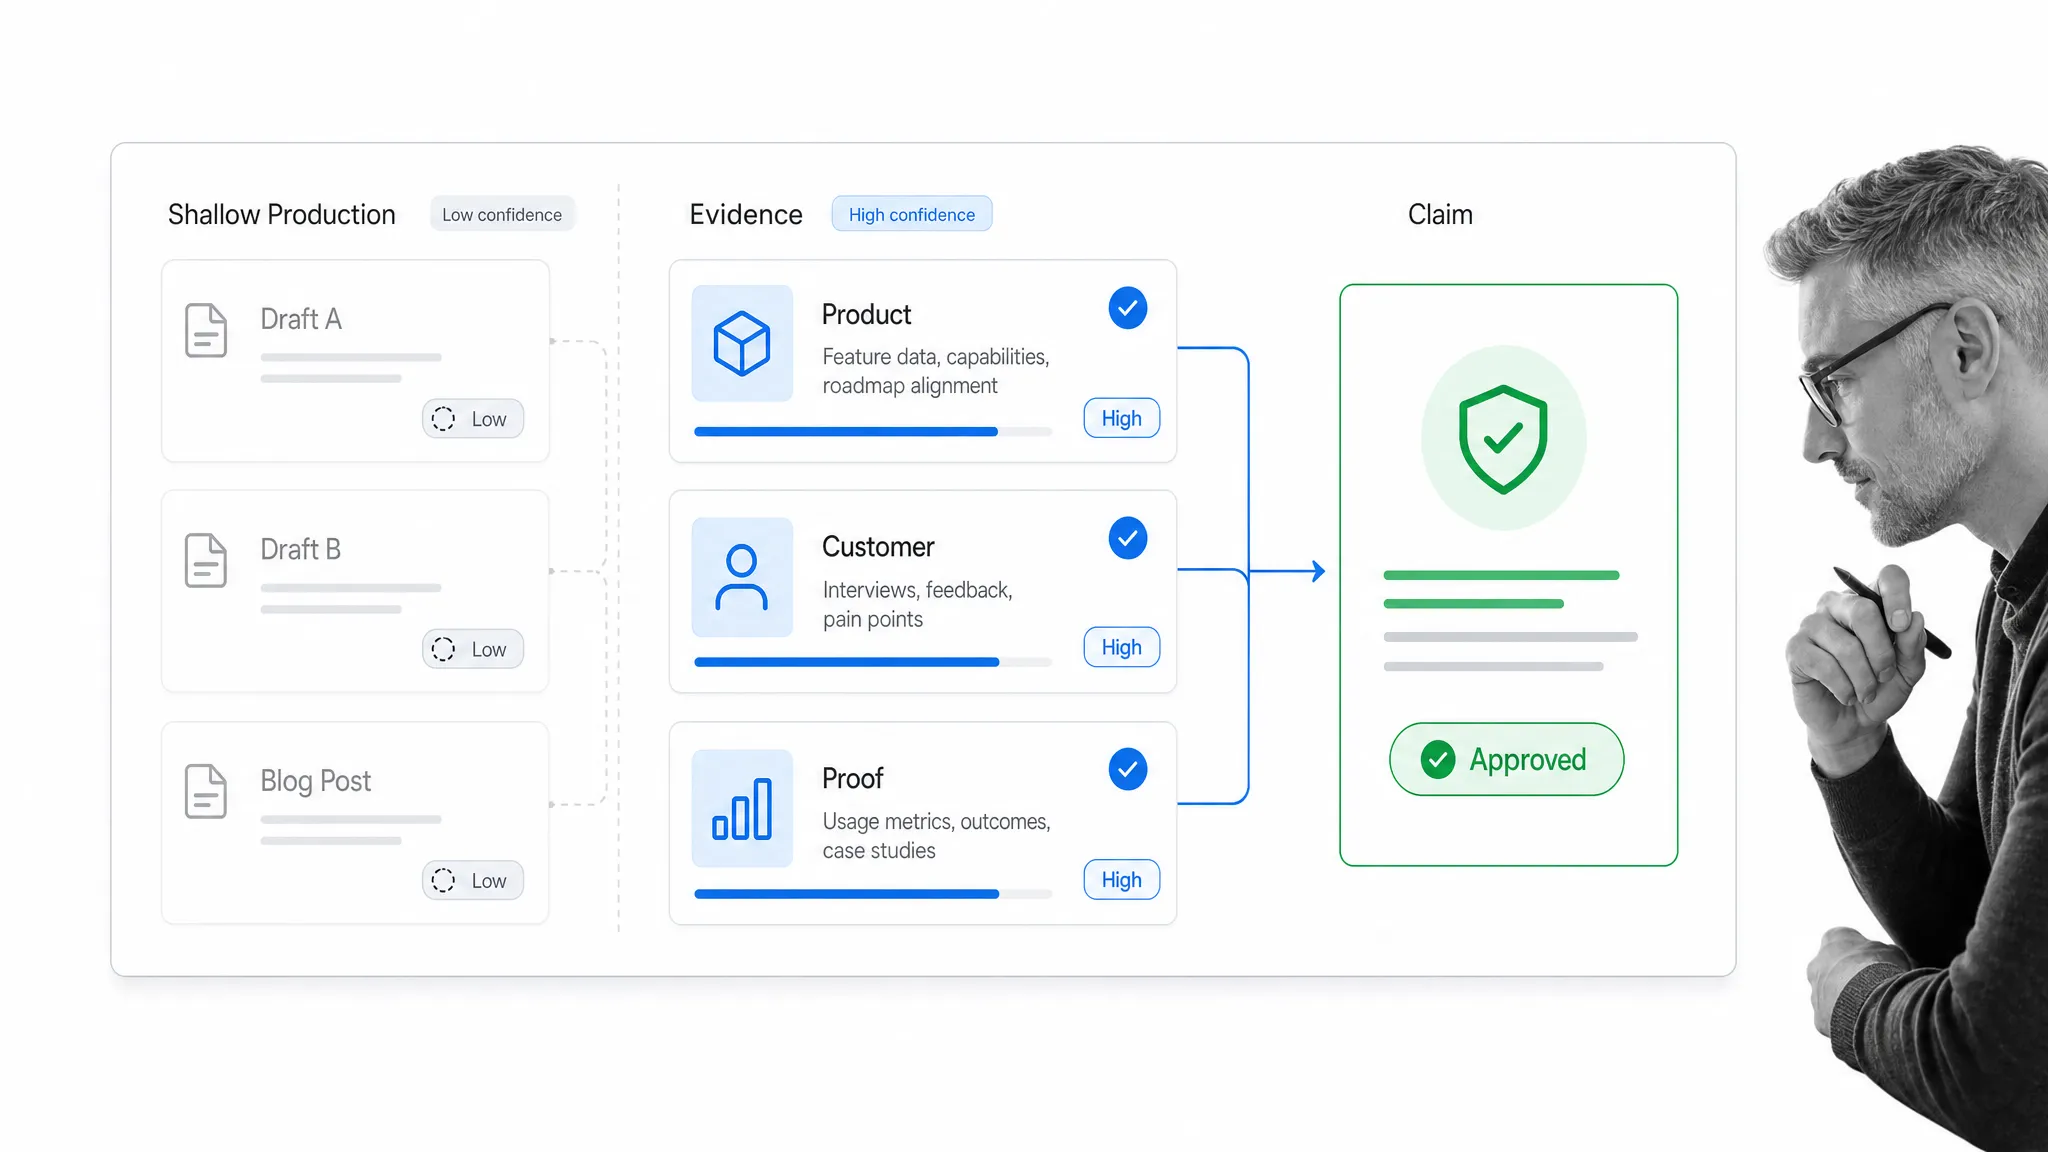This screenshot has width=2048, height=1152.
Task: Click the Blog Post document icon
Action: pyautogui.click(x=206, y=791)
